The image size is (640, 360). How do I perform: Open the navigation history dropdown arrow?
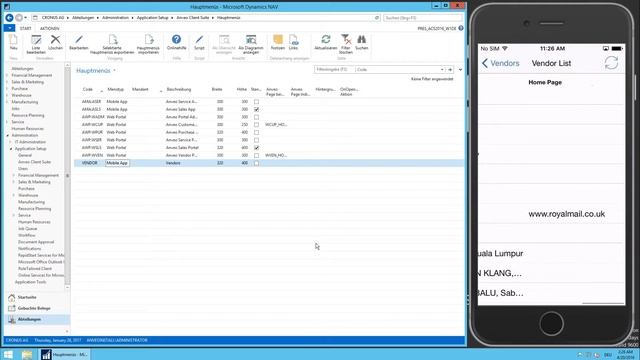coord(25,18)
